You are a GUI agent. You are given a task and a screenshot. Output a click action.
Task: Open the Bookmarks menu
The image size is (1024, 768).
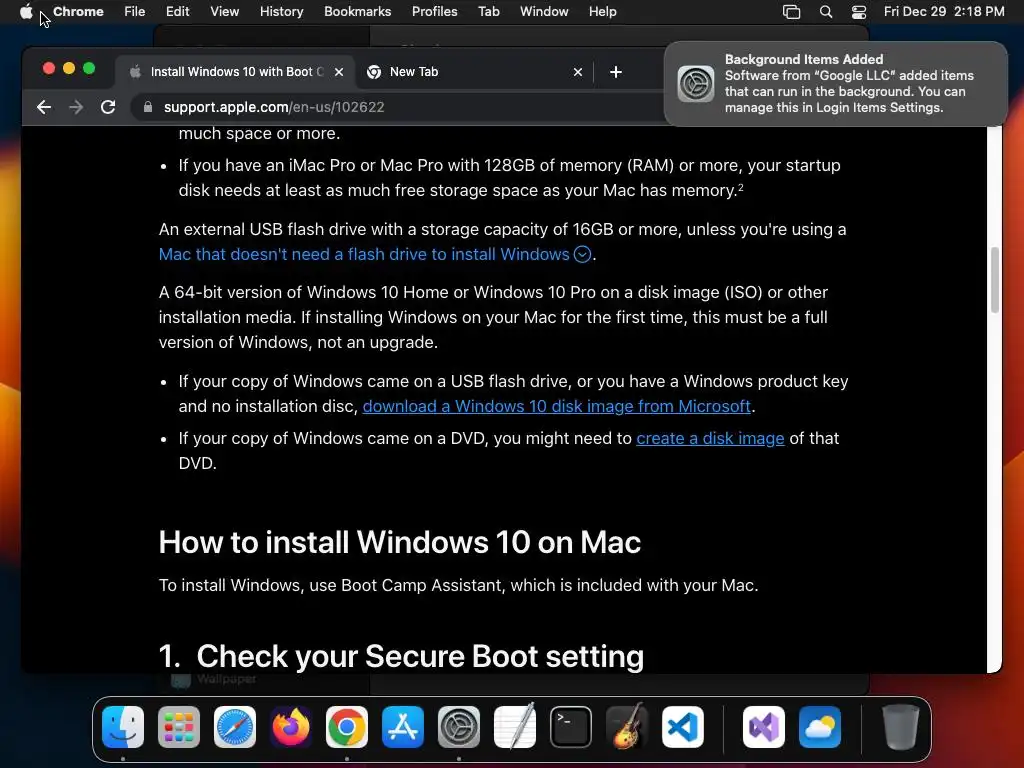[x=357, y=12]
